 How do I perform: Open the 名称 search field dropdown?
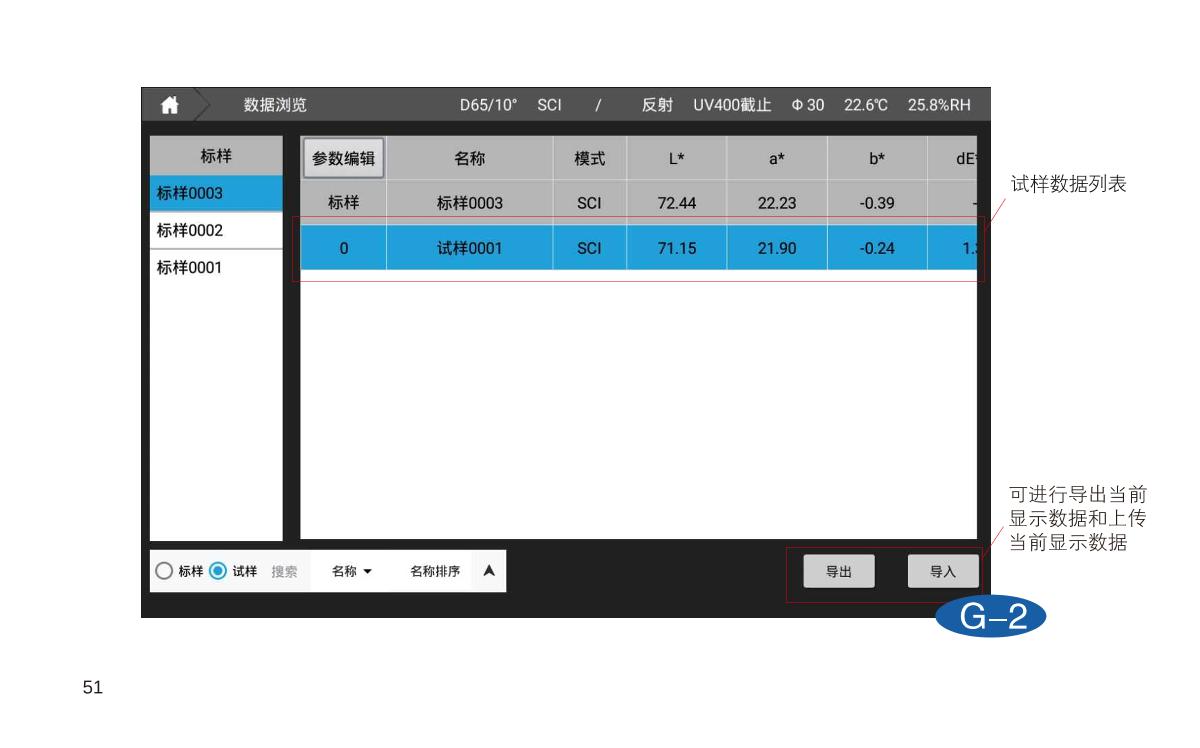[x=351, y=571]
